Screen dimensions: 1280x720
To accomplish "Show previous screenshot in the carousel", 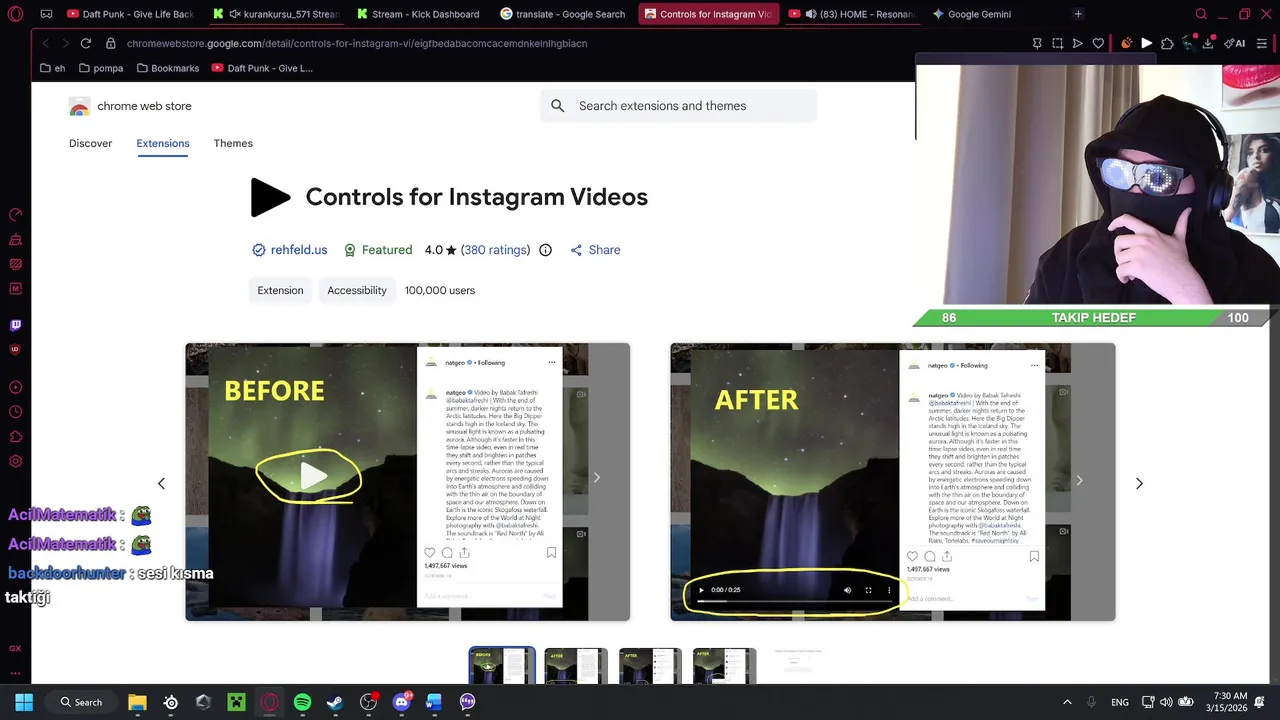I will (x=161, y=483).
